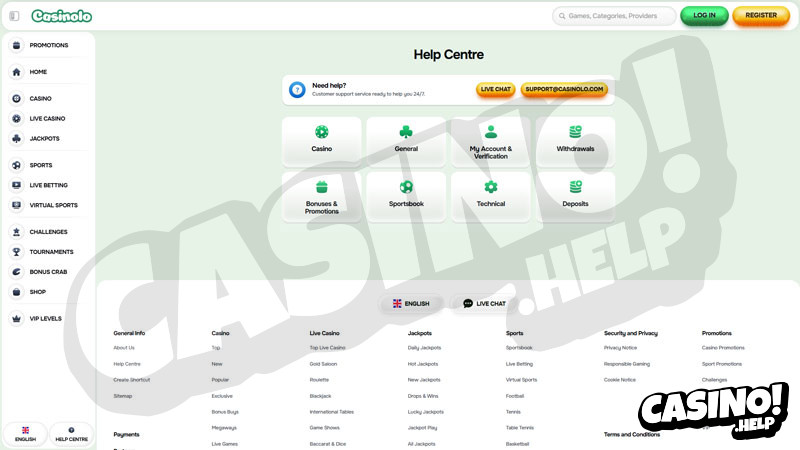
Task: Open Blackjack footer link
Action: [x=320, y=396]
